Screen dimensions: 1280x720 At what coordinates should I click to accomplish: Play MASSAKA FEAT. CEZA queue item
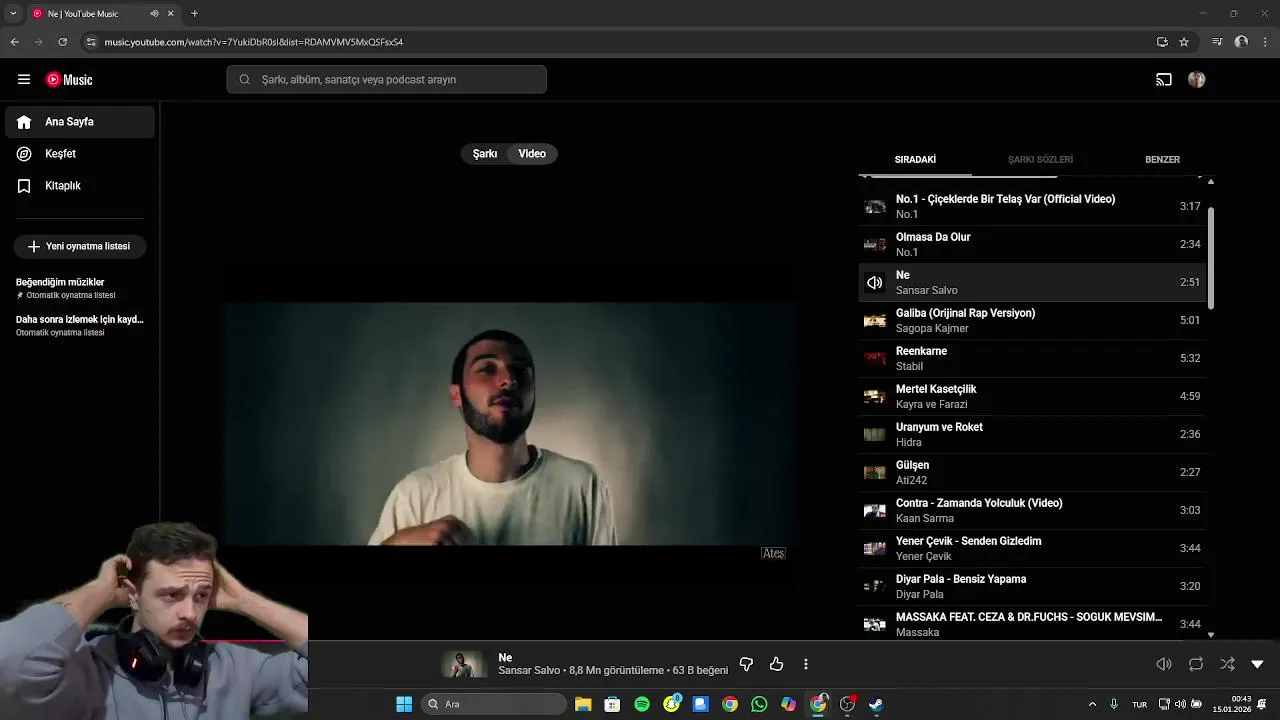(x=1032, y=624)
